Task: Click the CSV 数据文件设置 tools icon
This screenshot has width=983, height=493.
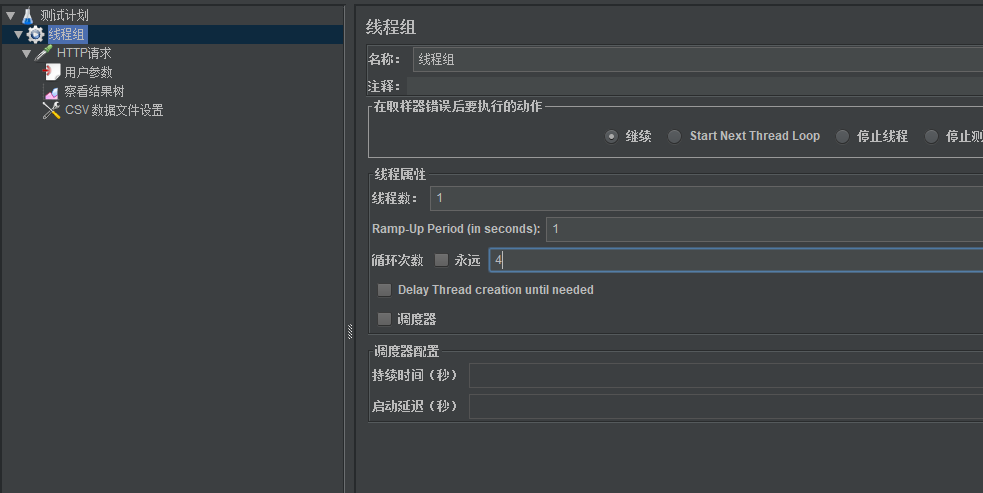Action: click(x=51, y=110)
